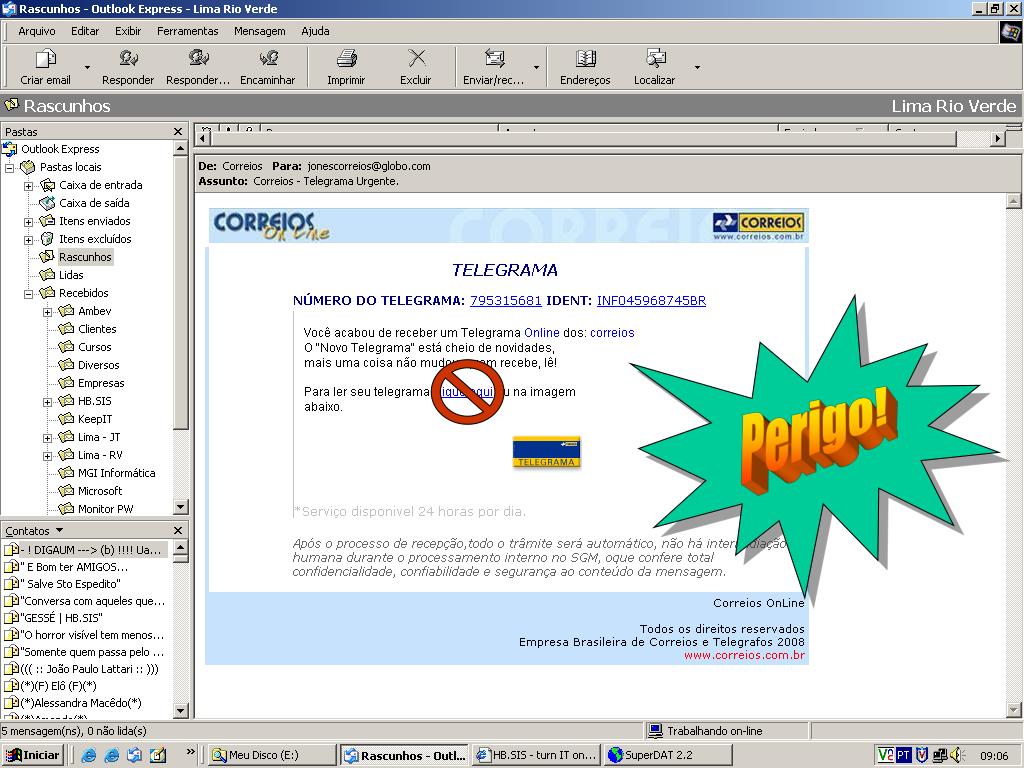Open the Arquivo menu
The width and height of the screenshot is (1024, 768).
[x=37, y=31]
